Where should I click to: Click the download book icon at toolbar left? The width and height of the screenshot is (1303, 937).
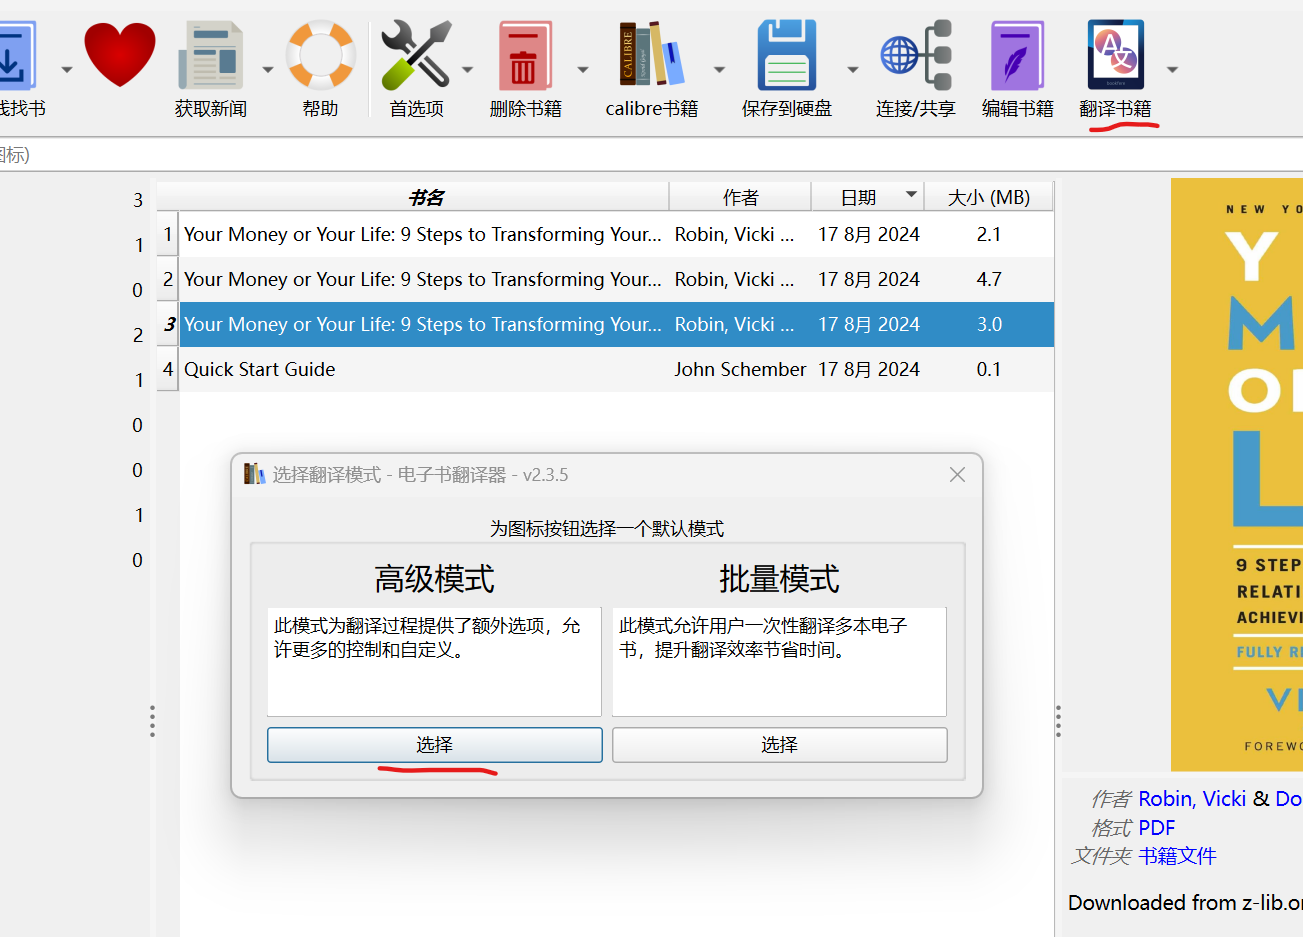pyautogui.click(x=16, y=57)
